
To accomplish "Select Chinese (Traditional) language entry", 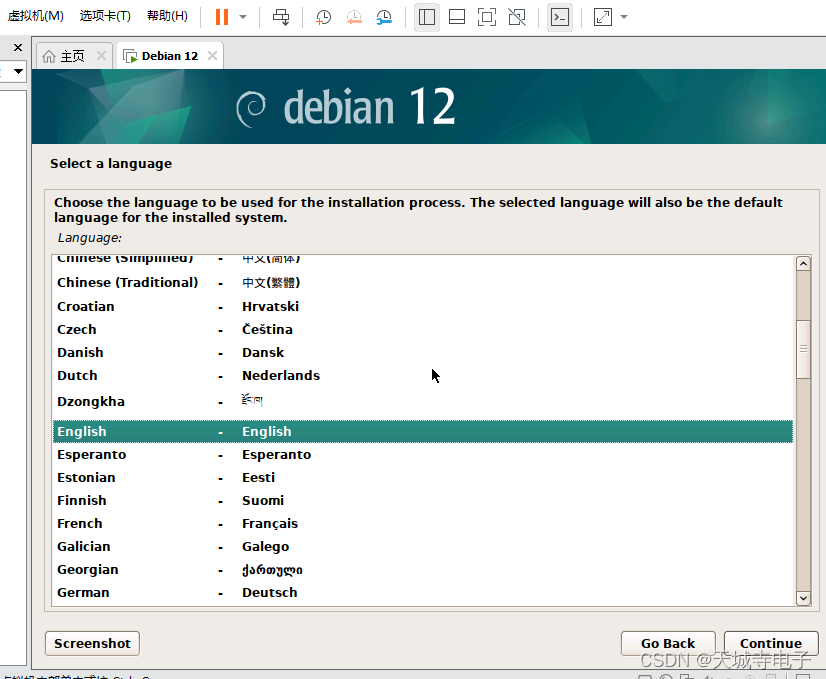I will click(x=127, y=282).
